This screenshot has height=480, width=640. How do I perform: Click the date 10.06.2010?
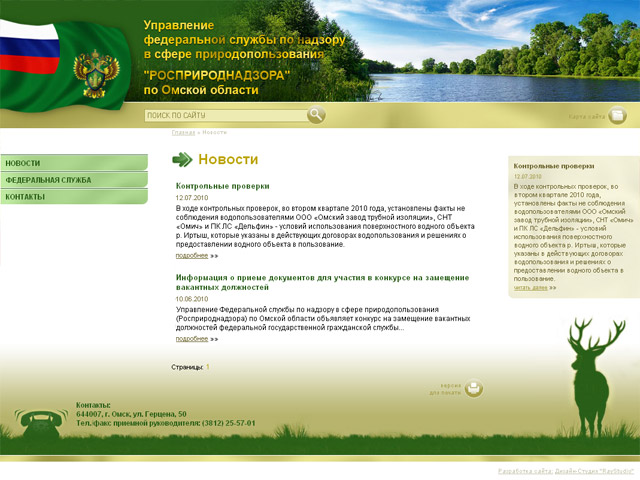[192, 299]
